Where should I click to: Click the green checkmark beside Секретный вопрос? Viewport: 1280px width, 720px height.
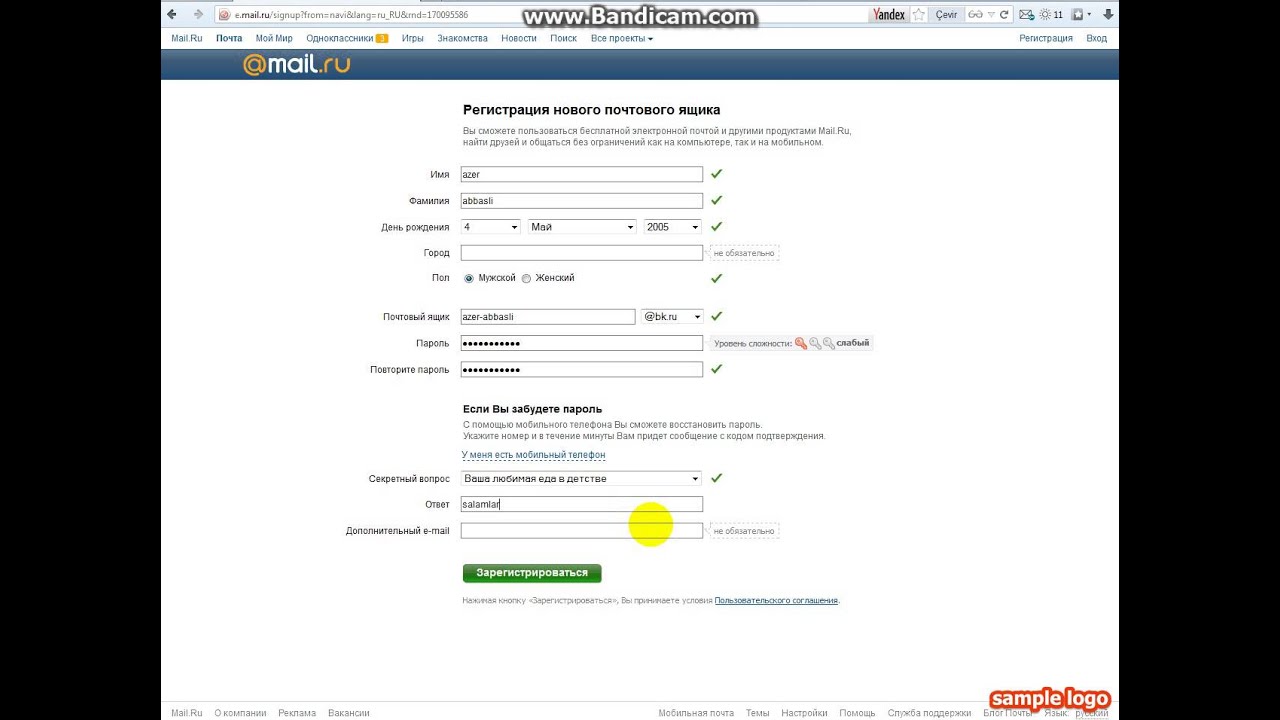click(716, 478)
